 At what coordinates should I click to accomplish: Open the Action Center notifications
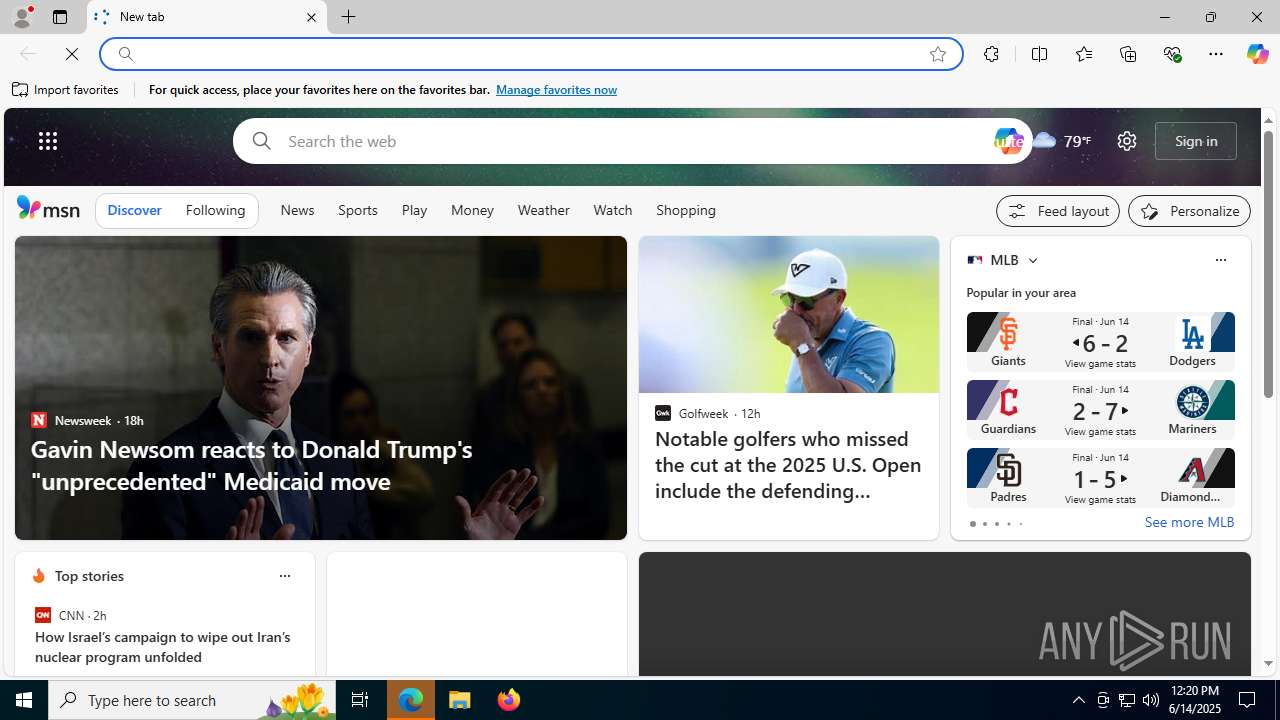[x=1248, y=700]
